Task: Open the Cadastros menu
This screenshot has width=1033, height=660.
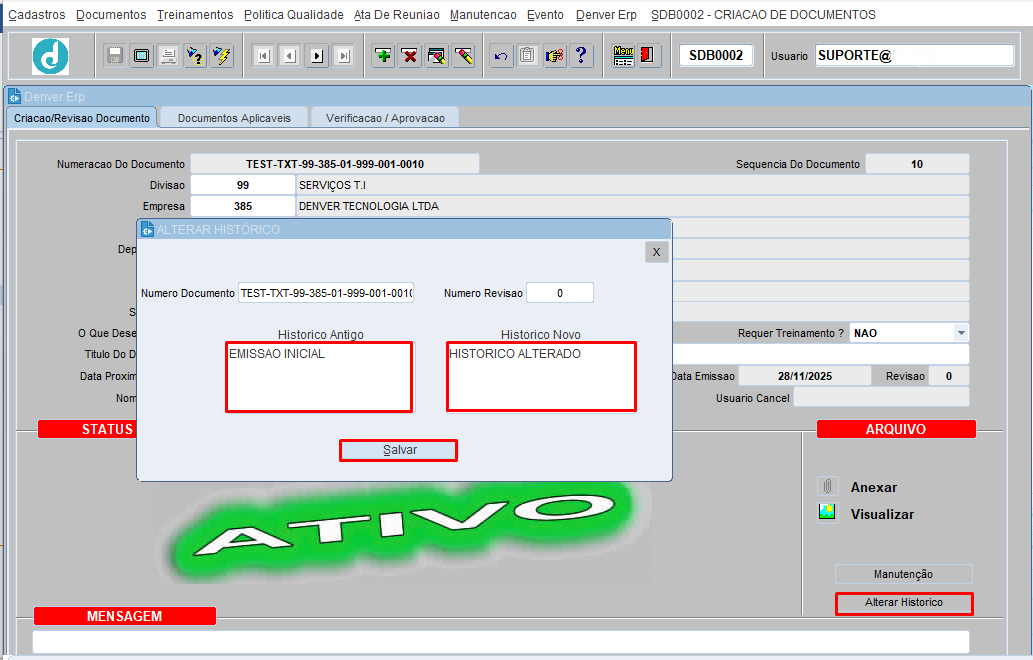Action: tap(37, 15)
